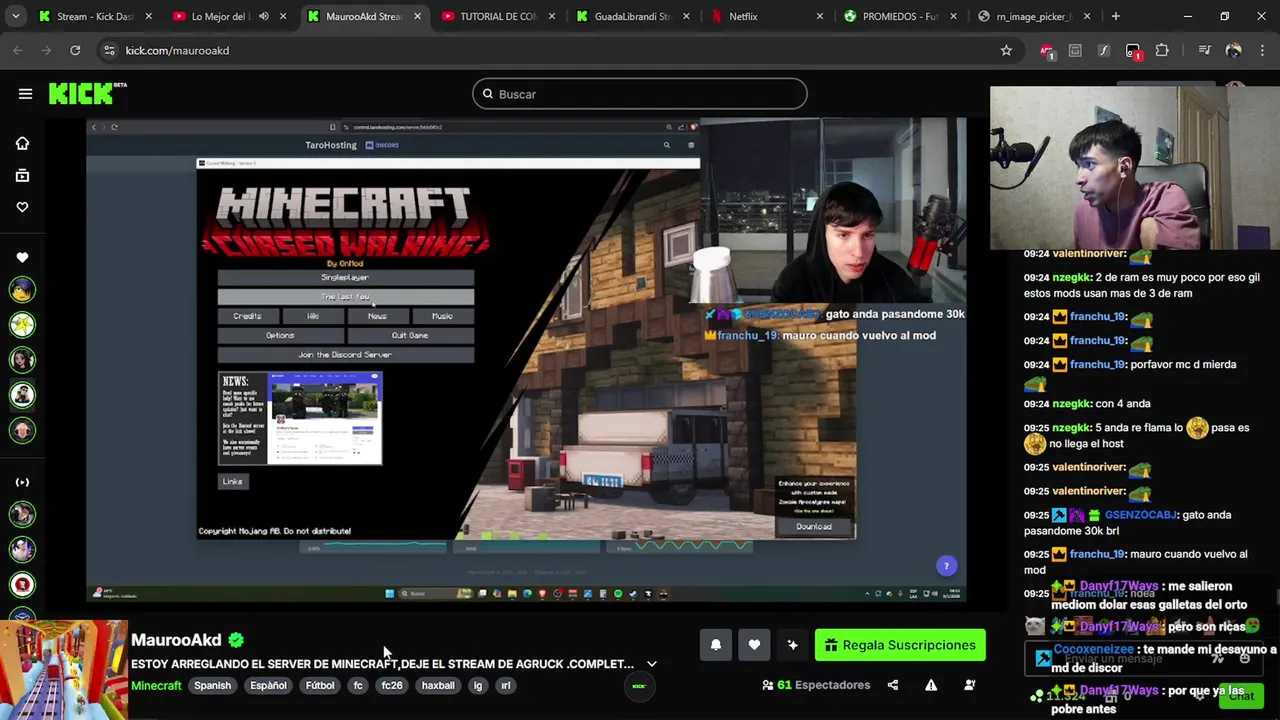Viewport: 1280px width, 720px height.
Task: Select the fc26 tag
Action: 392,686
